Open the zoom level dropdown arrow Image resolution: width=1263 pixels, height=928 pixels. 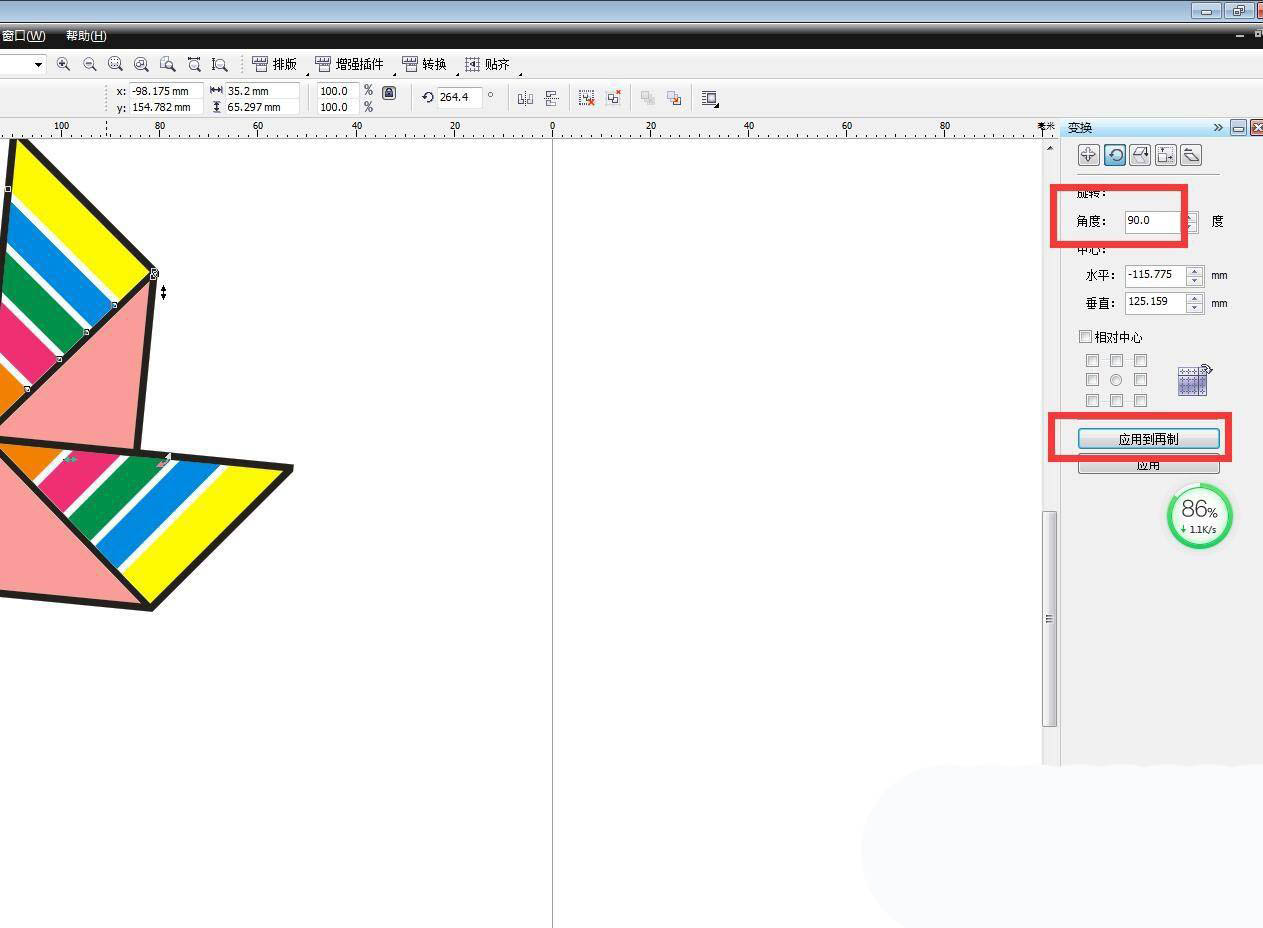(39, 64)
